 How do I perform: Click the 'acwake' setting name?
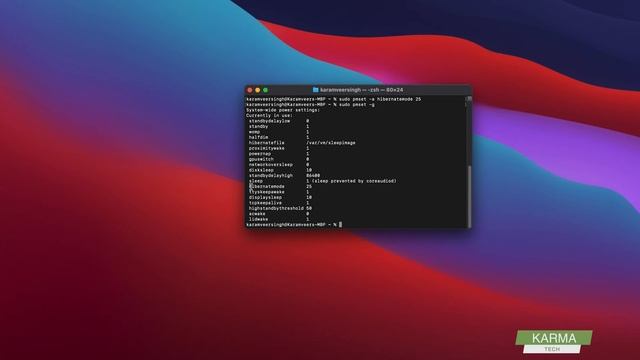pos(257,214)
